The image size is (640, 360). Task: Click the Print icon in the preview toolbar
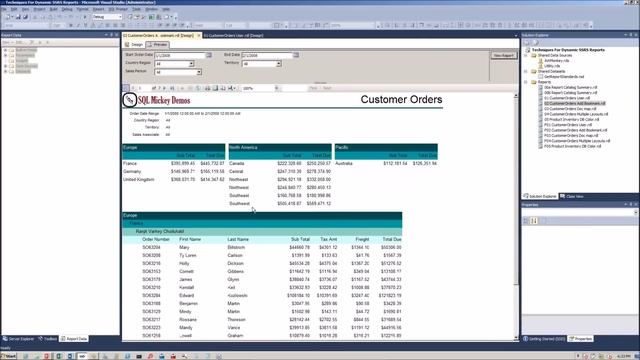(208, 88)
